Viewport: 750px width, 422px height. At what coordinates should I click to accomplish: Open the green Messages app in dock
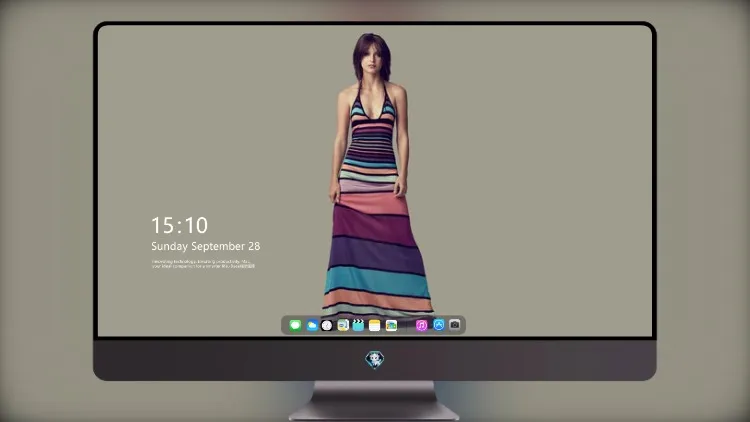295,325
